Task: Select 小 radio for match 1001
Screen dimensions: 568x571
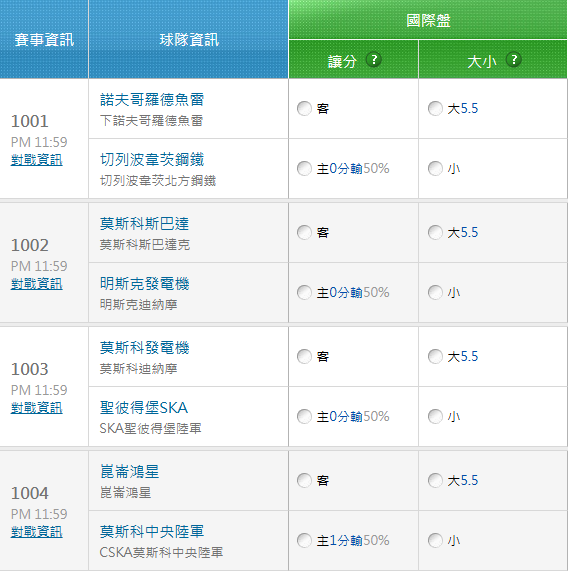Action: coord(435,169)
